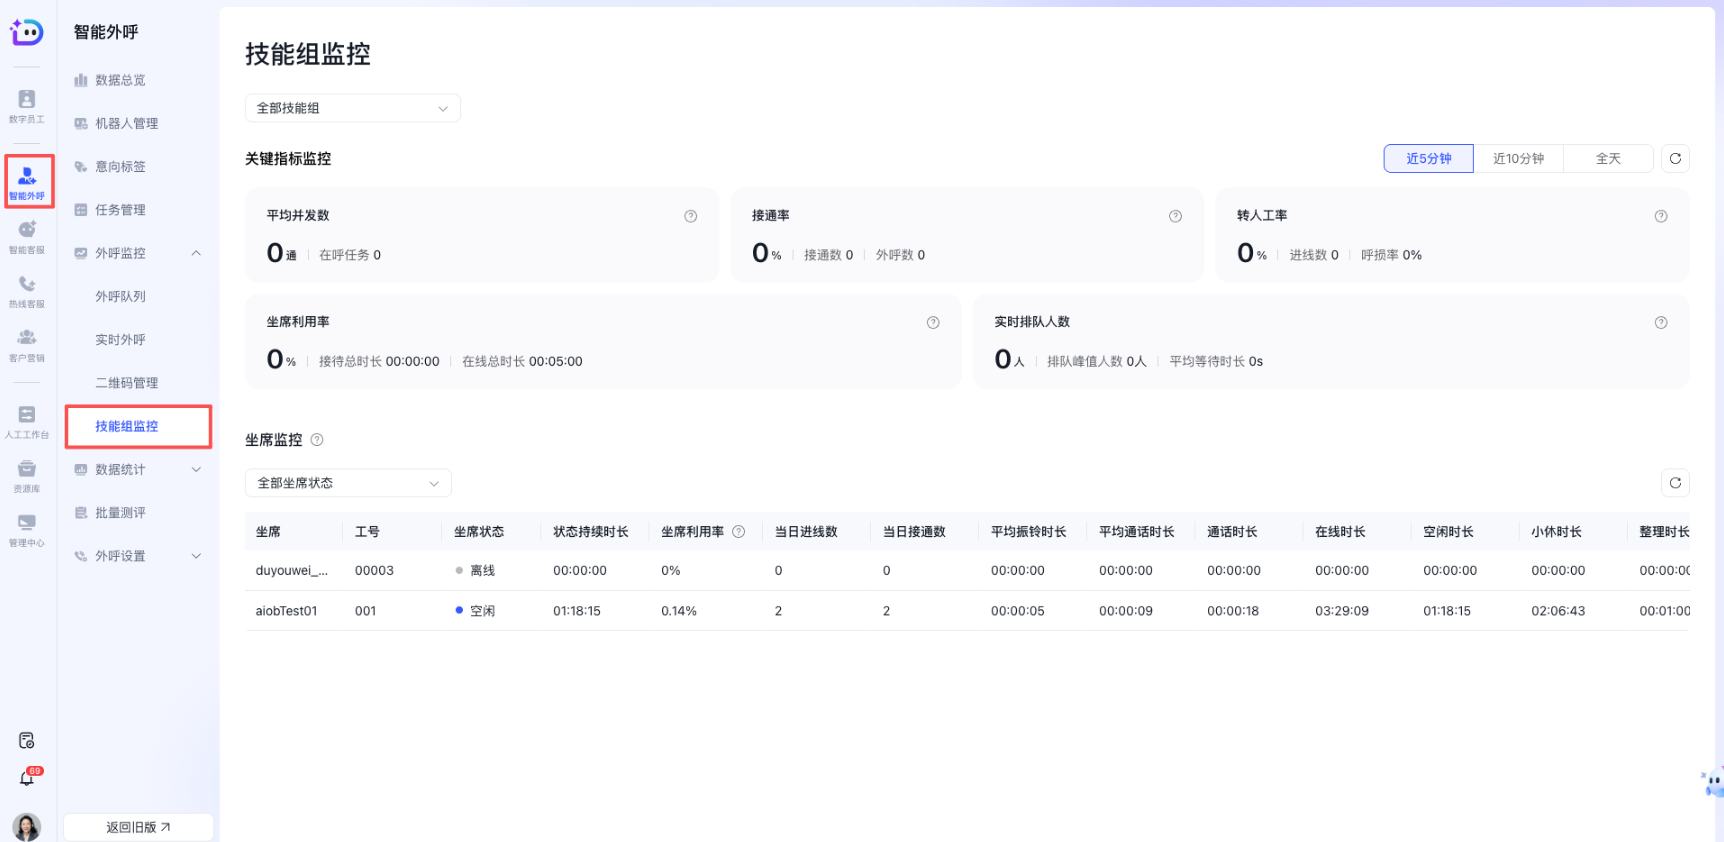Show help for 实时排队人数
The width and height of the screenshot is (1724, 842).
tap(1661, 322)
